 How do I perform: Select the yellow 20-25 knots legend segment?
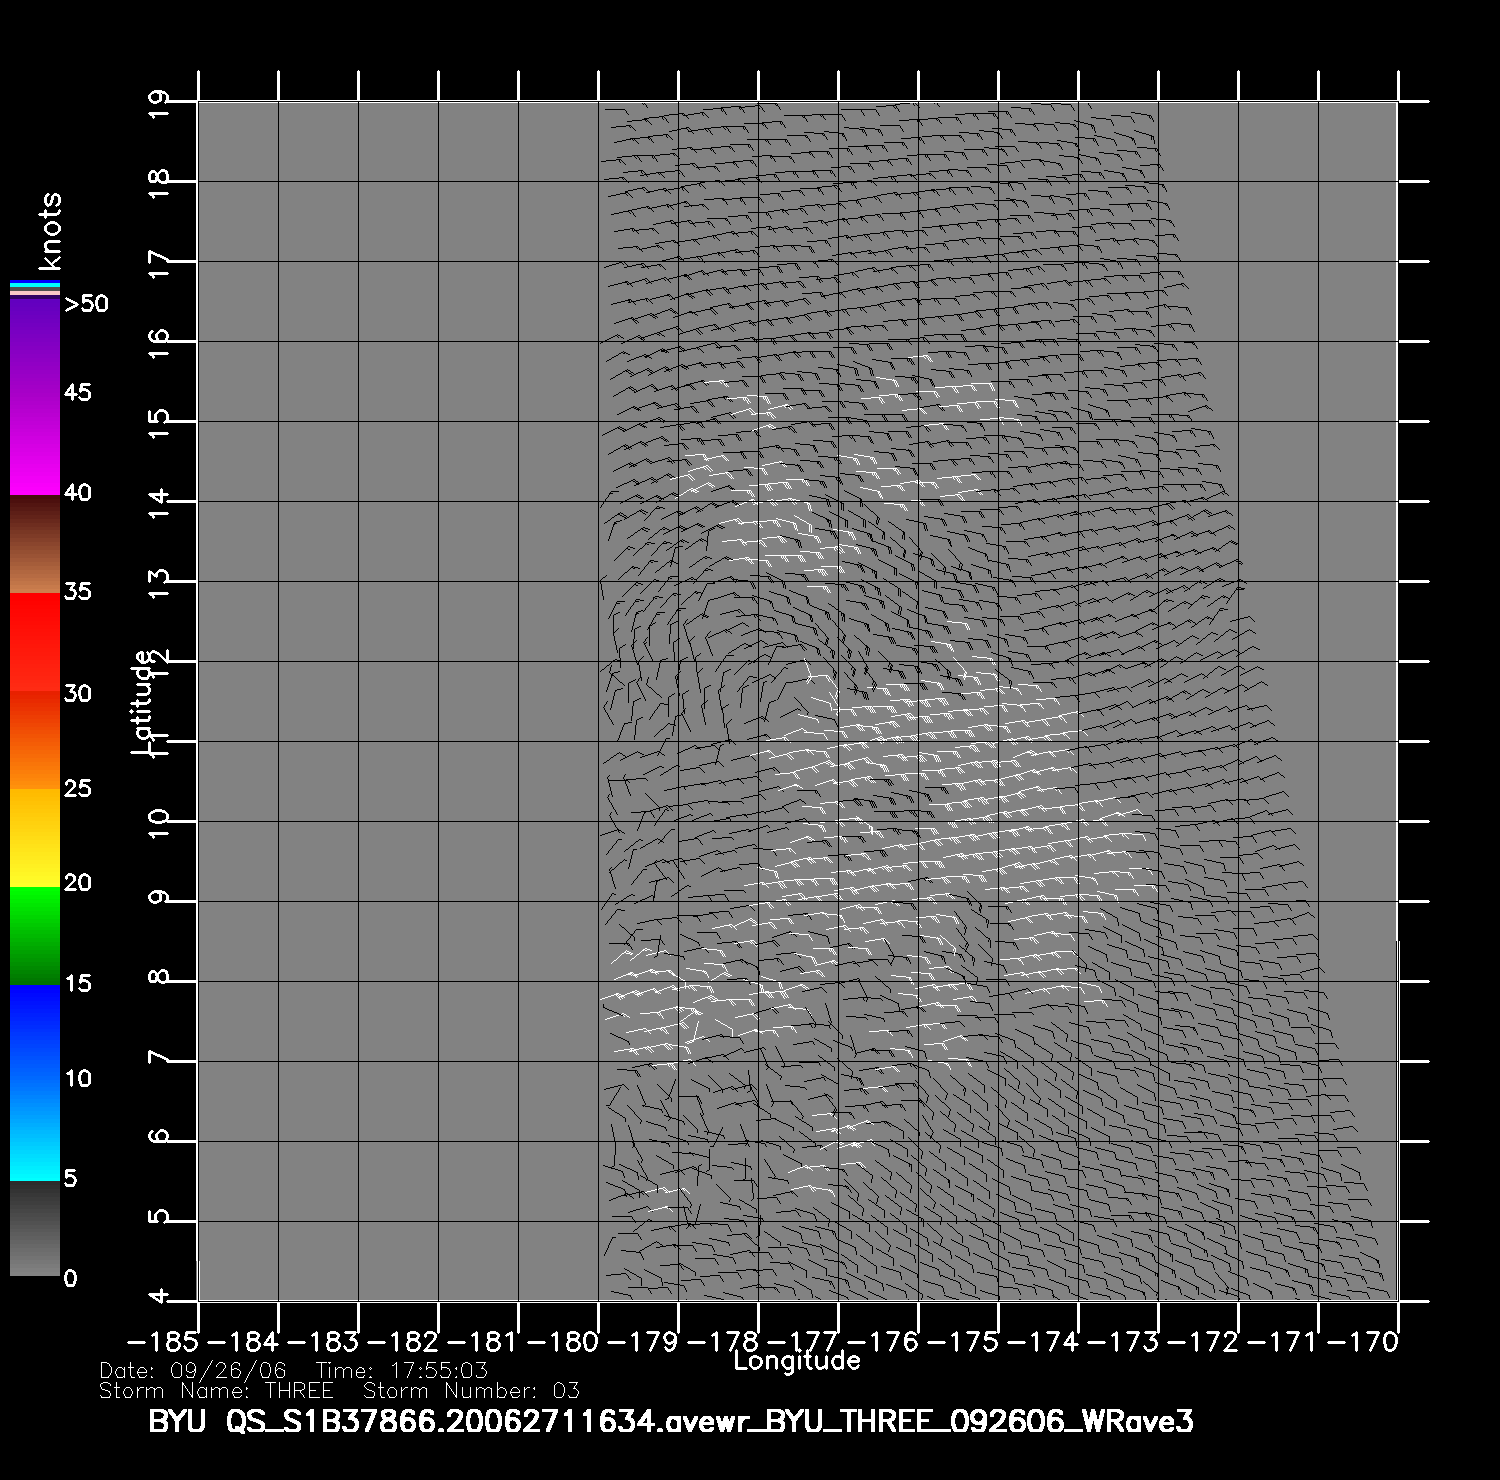[35, 837]
